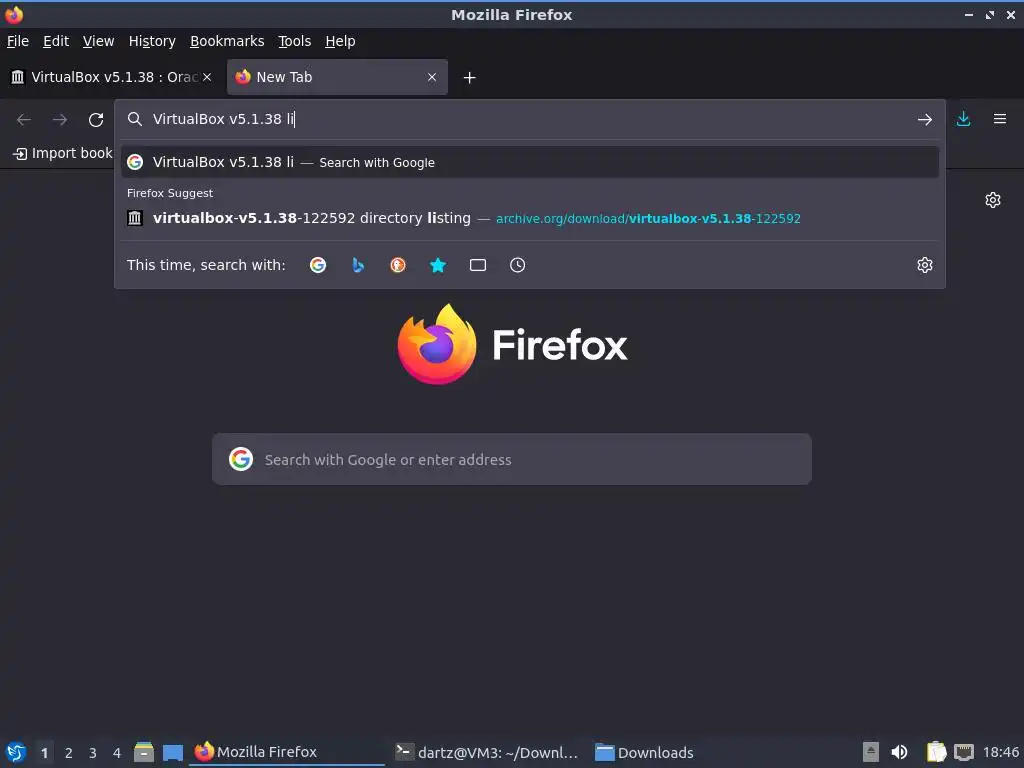Click Import bookmarks in bookmarks toolbar
The height and width of the screenshot is (768, 1024).
tap(63, 153)
